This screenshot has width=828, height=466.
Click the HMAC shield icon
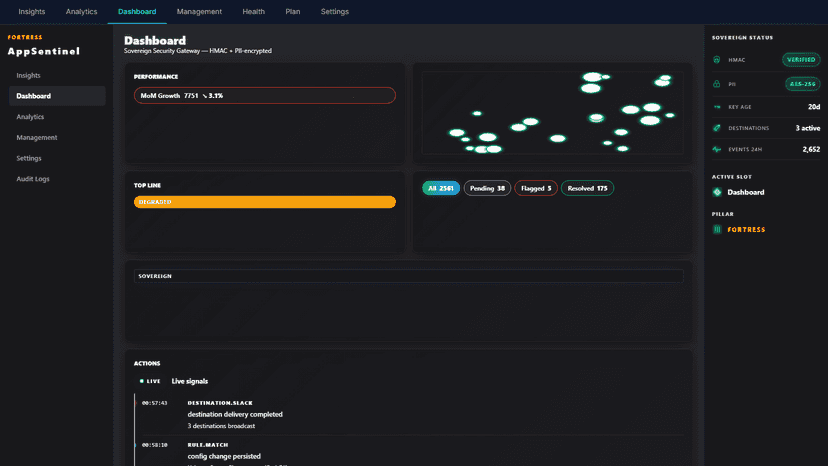(717, 60)
